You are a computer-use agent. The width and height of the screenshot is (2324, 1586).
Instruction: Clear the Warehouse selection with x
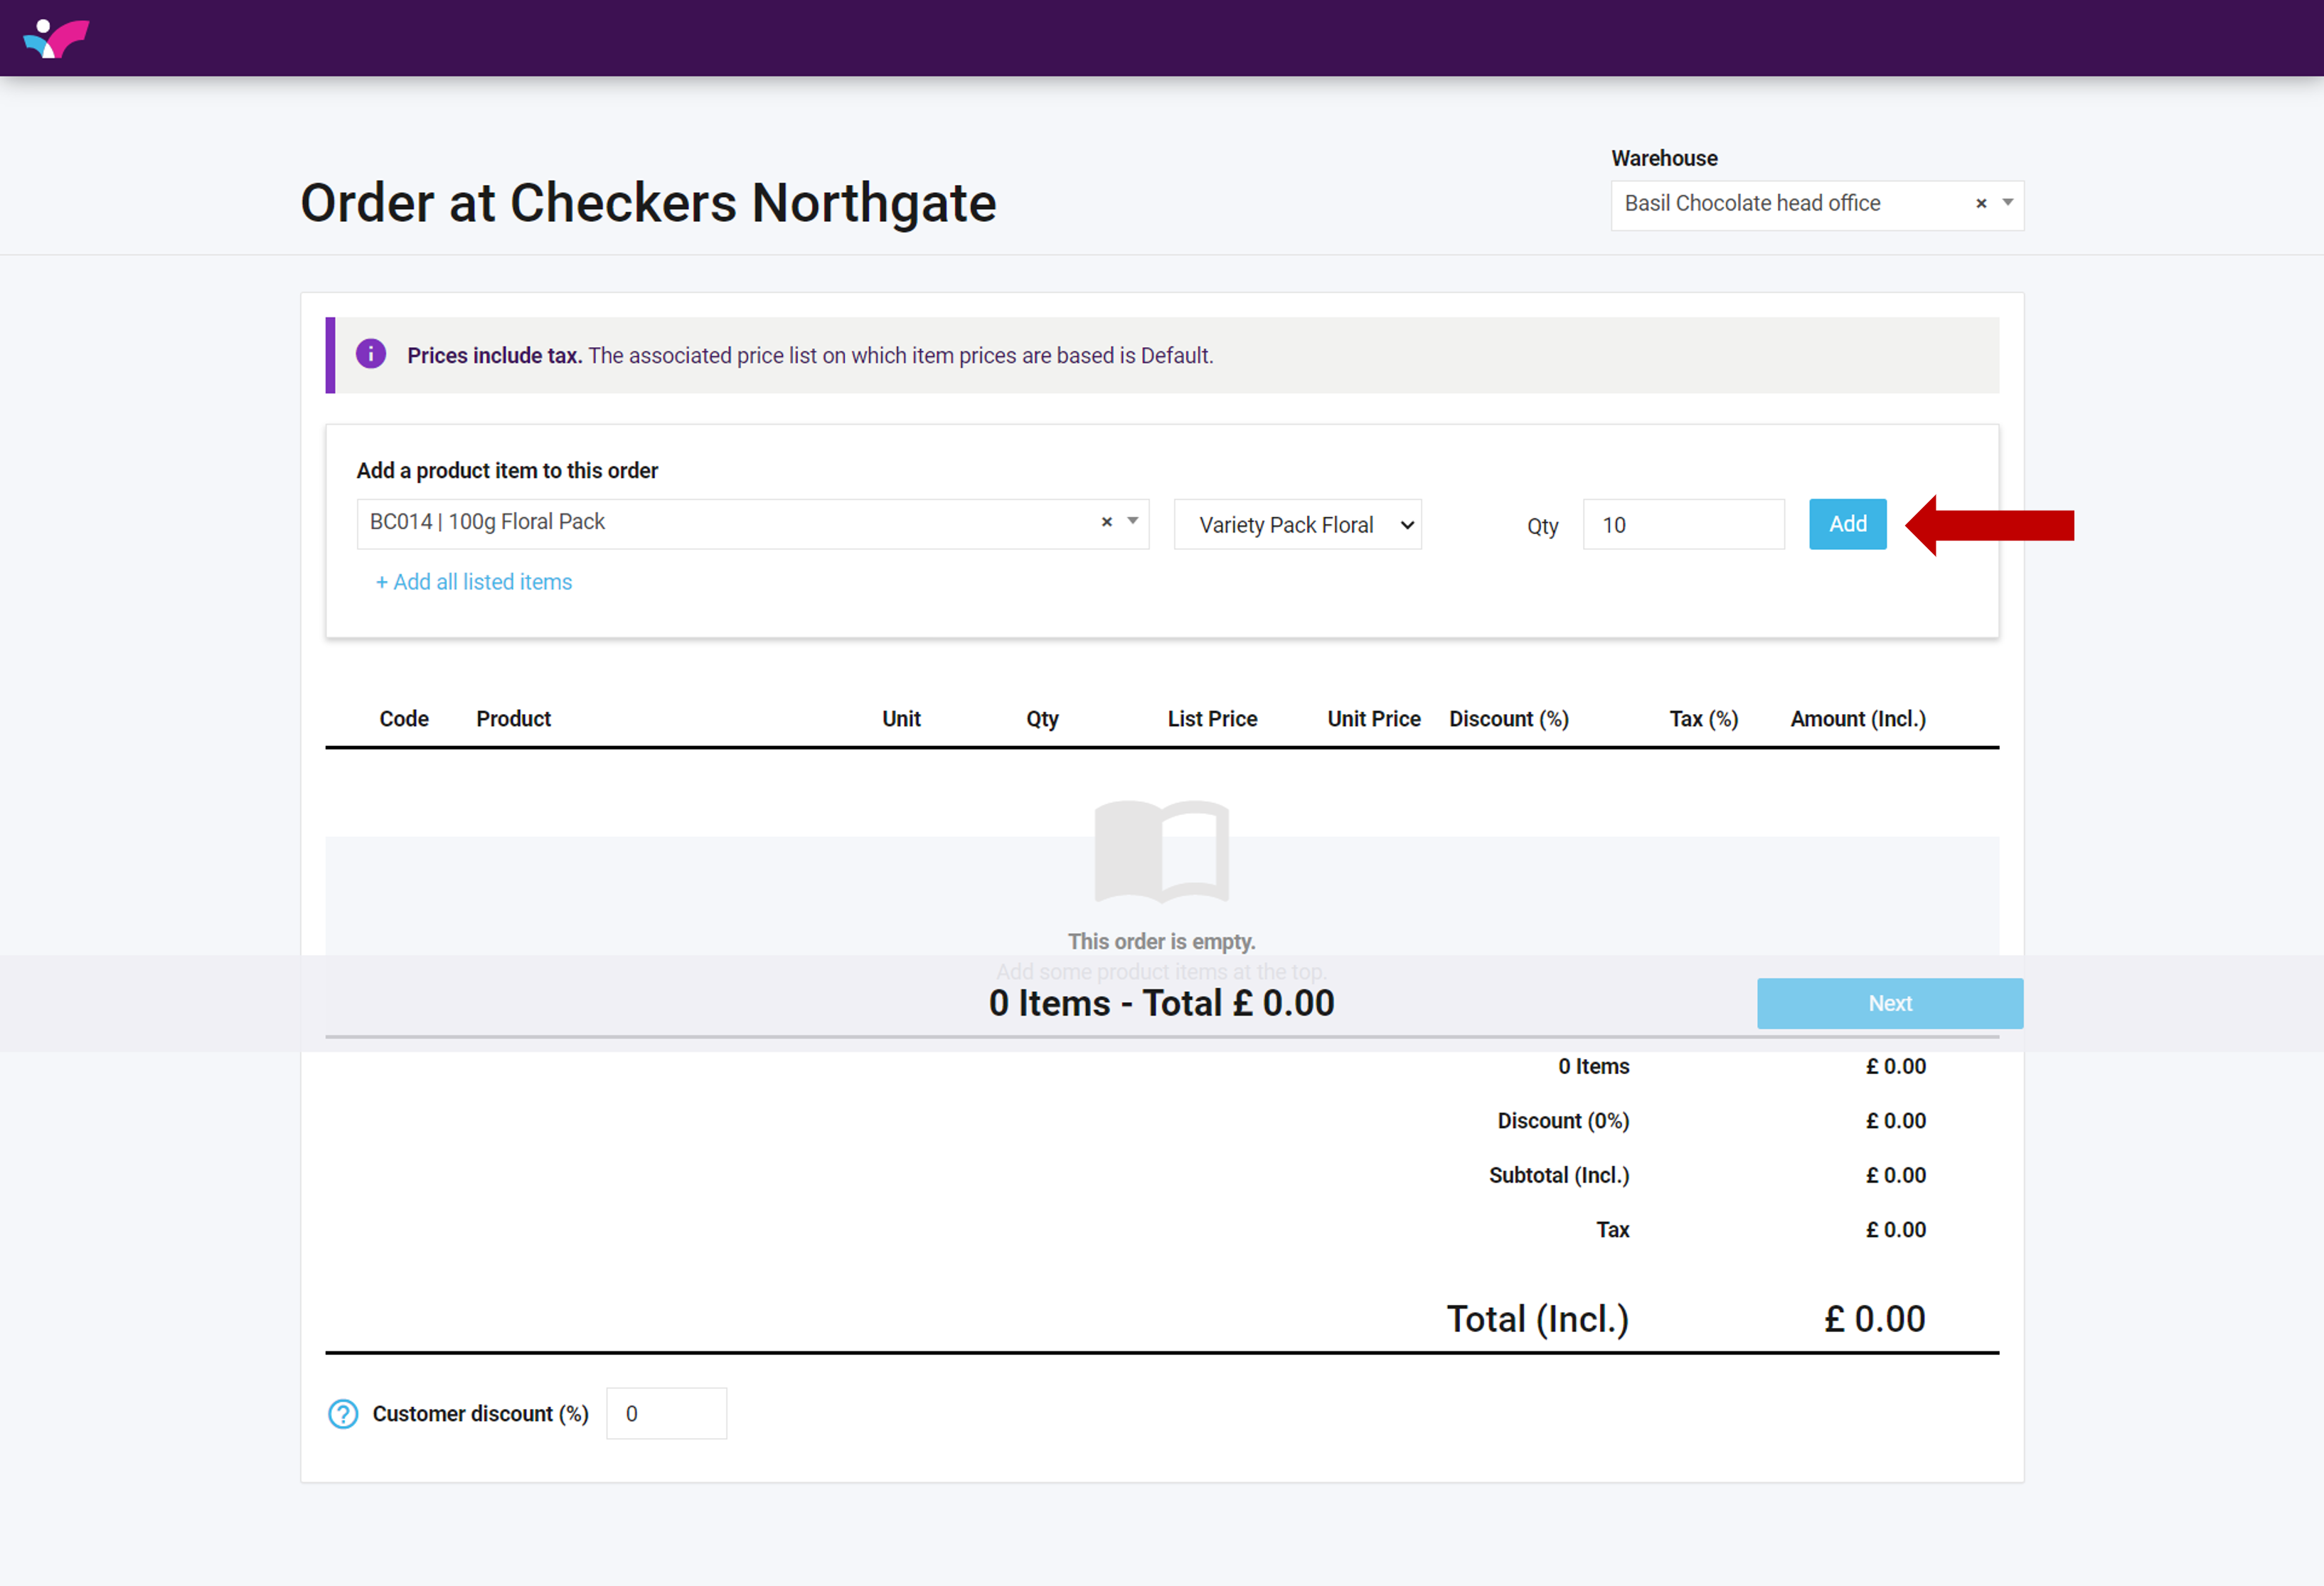click(x=1980, y=204)
